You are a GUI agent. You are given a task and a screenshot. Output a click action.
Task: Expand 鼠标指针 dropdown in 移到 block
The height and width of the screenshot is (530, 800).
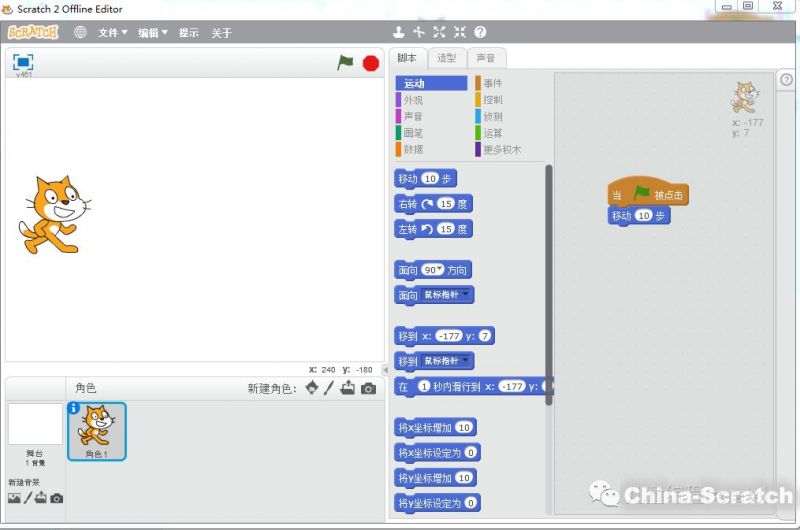[468, 360]
